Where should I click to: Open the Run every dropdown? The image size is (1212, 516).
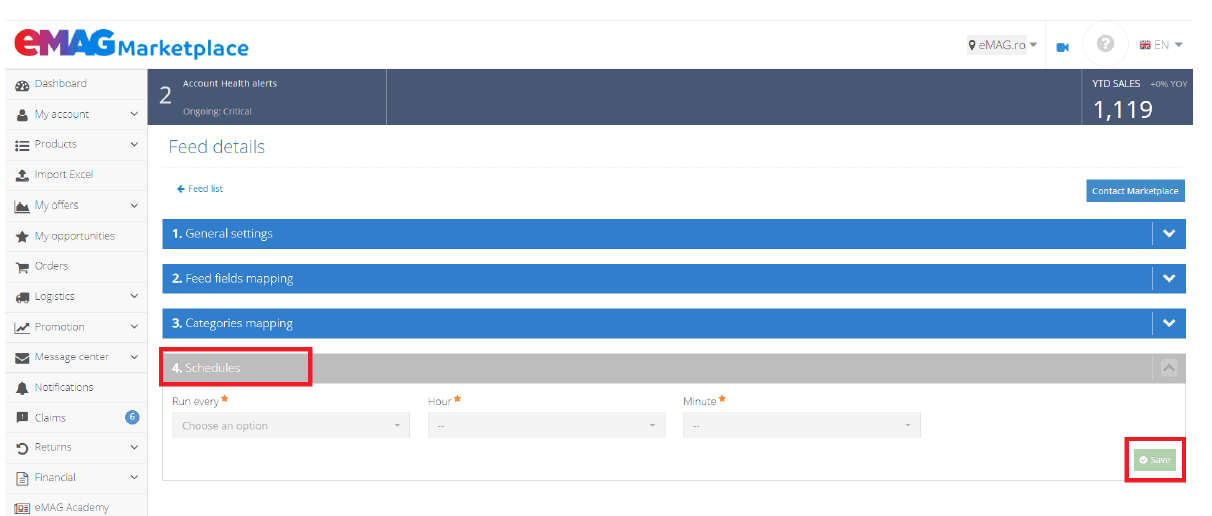tap(291, 426)
